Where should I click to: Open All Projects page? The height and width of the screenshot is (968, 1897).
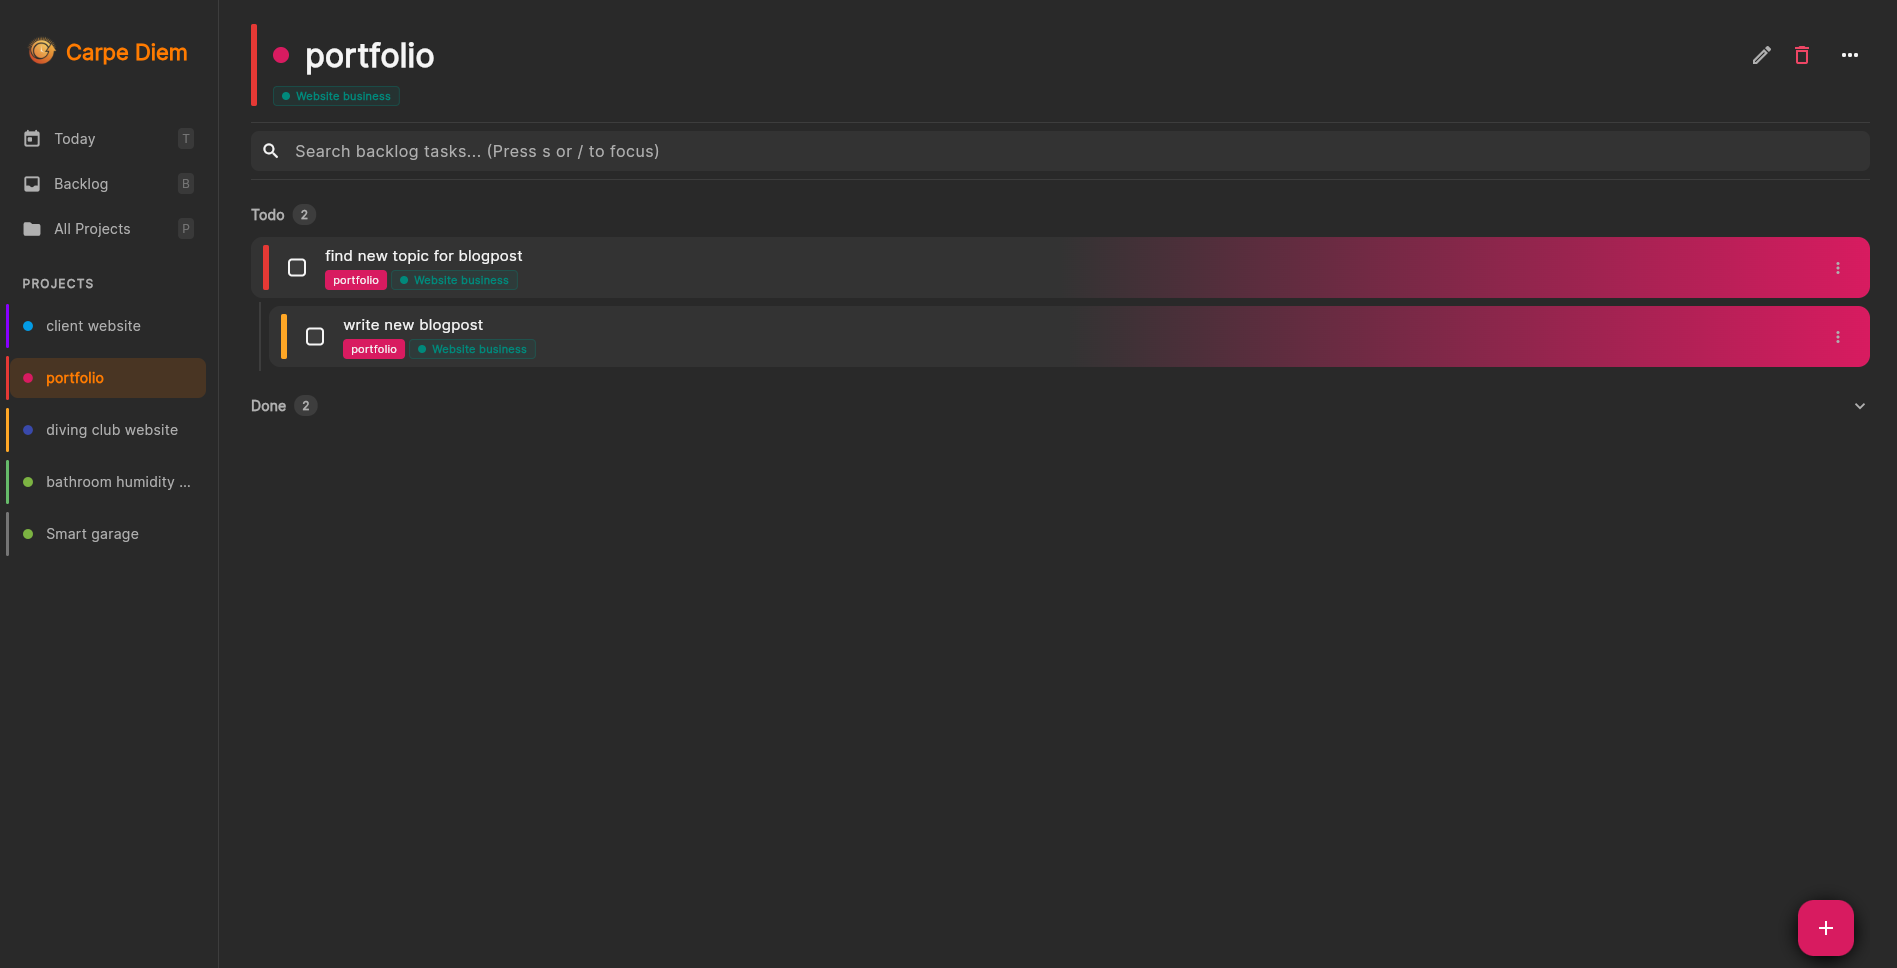point(92,229)
